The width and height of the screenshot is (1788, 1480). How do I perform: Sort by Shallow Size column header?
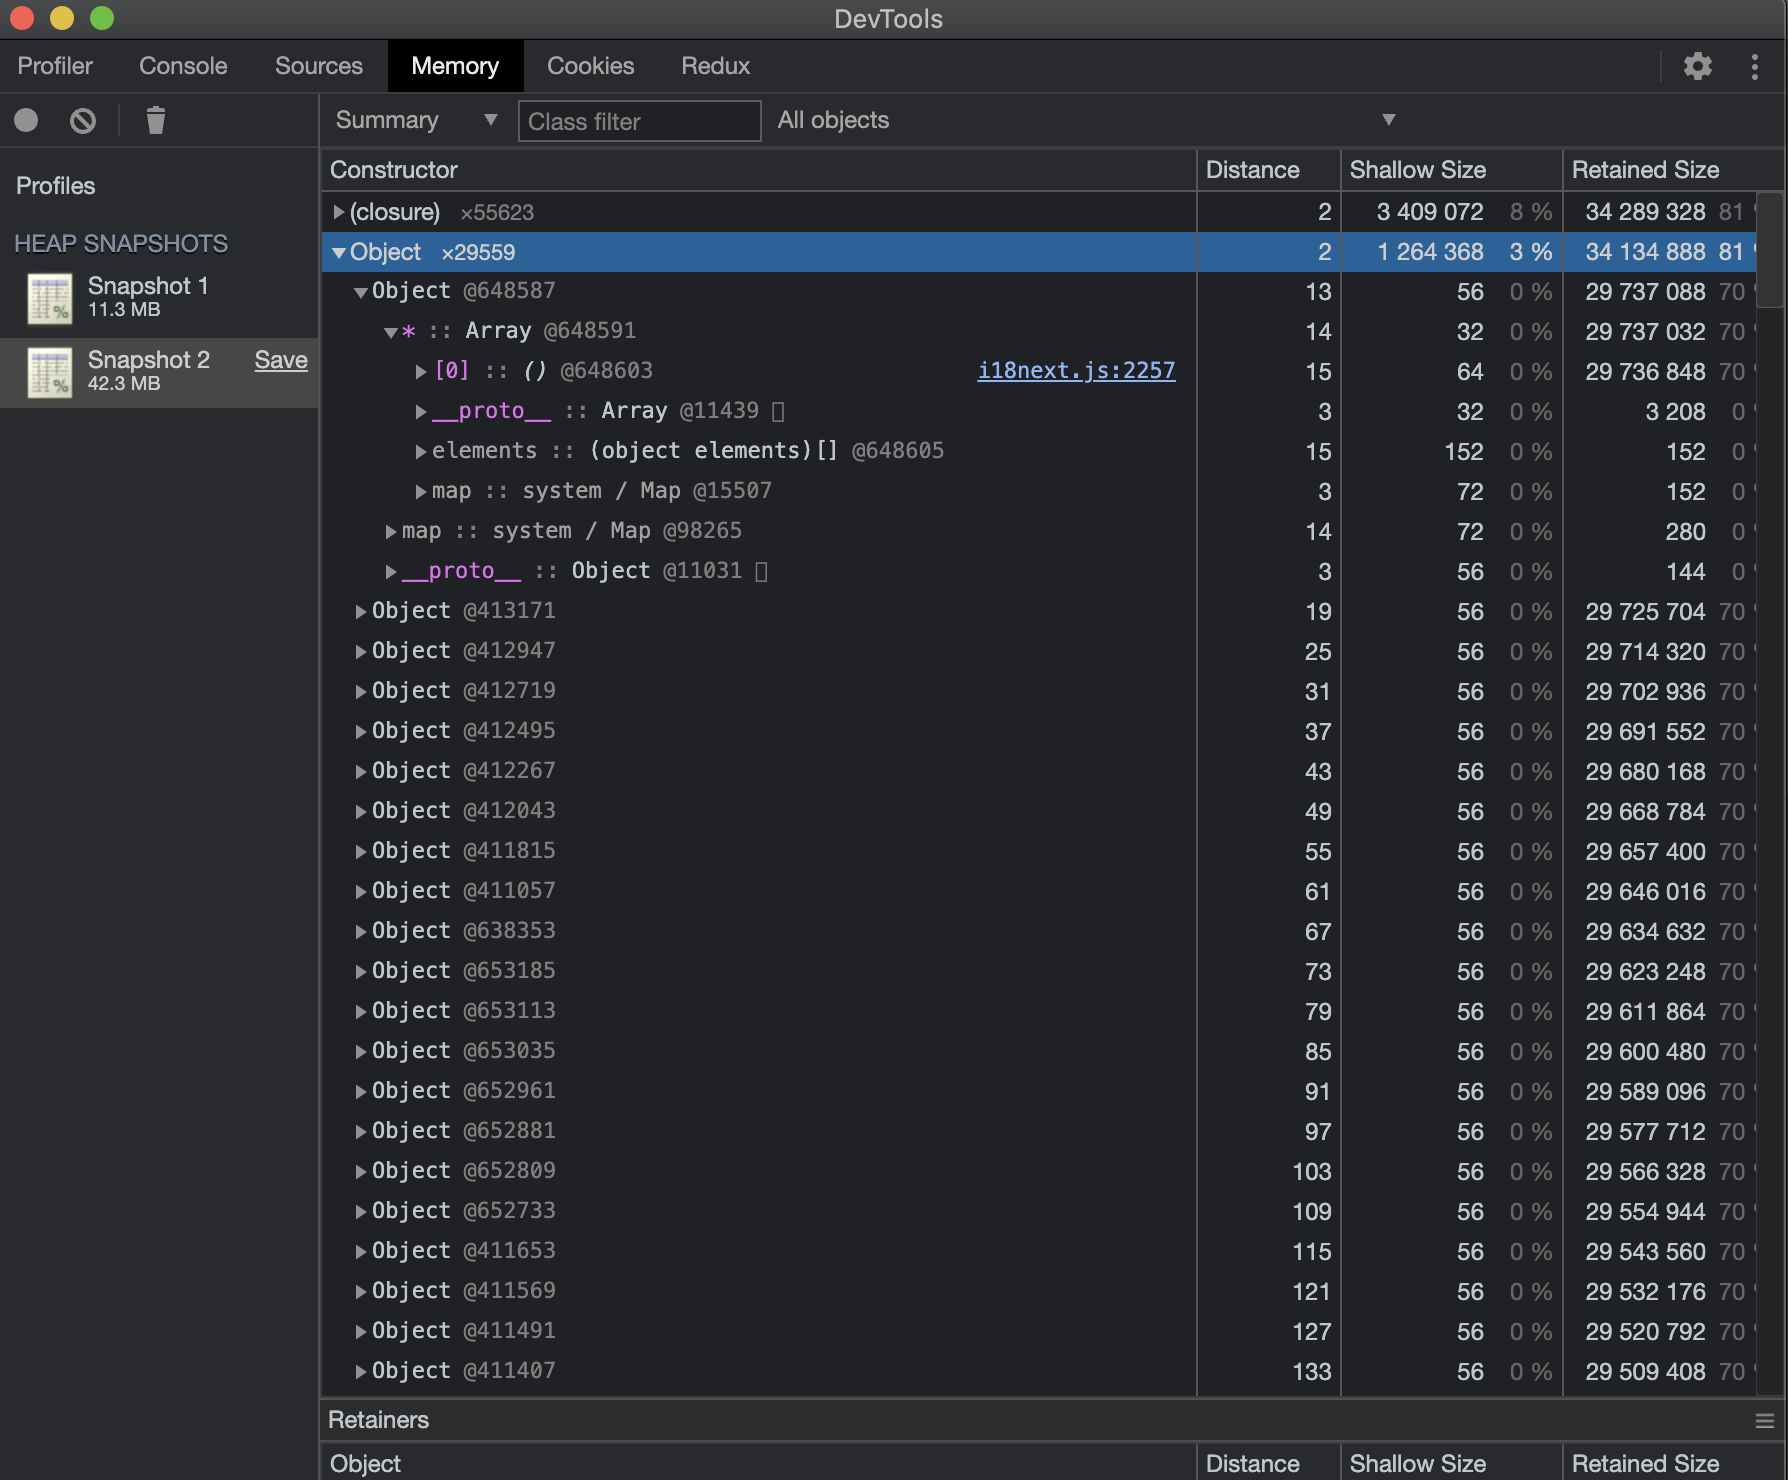pyautogui.click(x=1451, y=170)
